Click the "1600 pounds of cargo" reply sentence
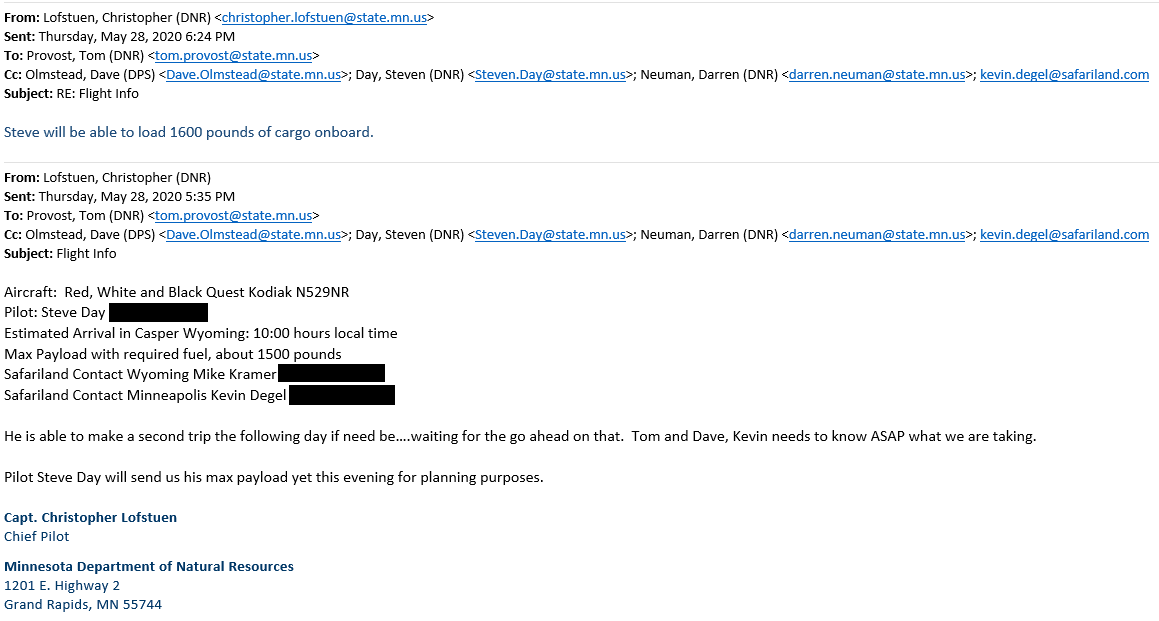1159x621 pixels. (189, 132)
